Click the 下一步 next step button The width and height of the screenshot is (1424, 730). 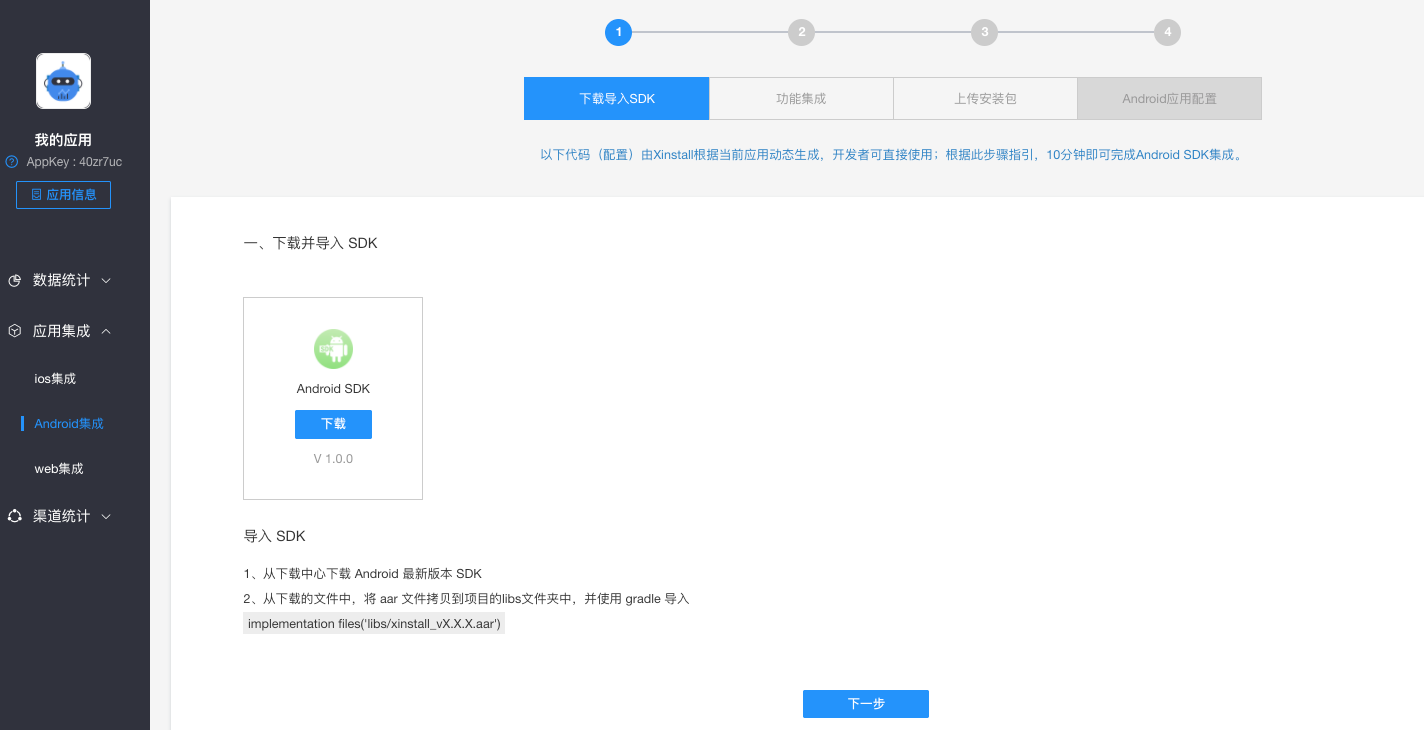pos(865,703)
